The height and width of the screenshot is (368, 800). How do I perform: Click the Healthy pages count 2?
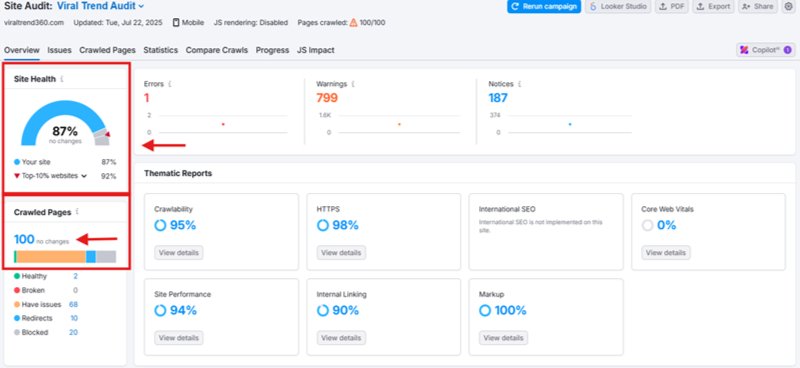pyautogui.click(x=76, y=276)
